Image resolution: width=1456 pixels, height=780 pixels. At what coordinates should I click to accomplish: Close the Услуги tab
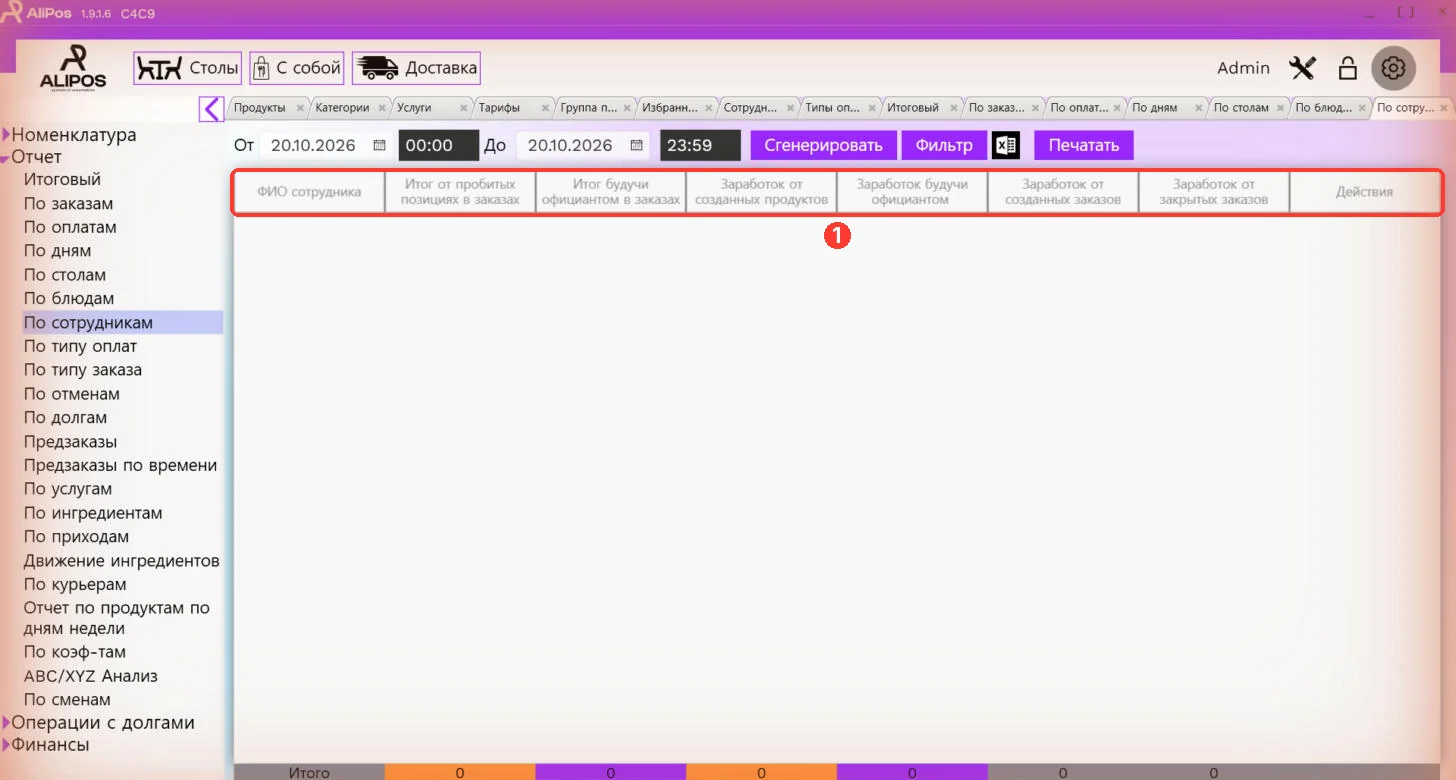click(x=463, y=108)
